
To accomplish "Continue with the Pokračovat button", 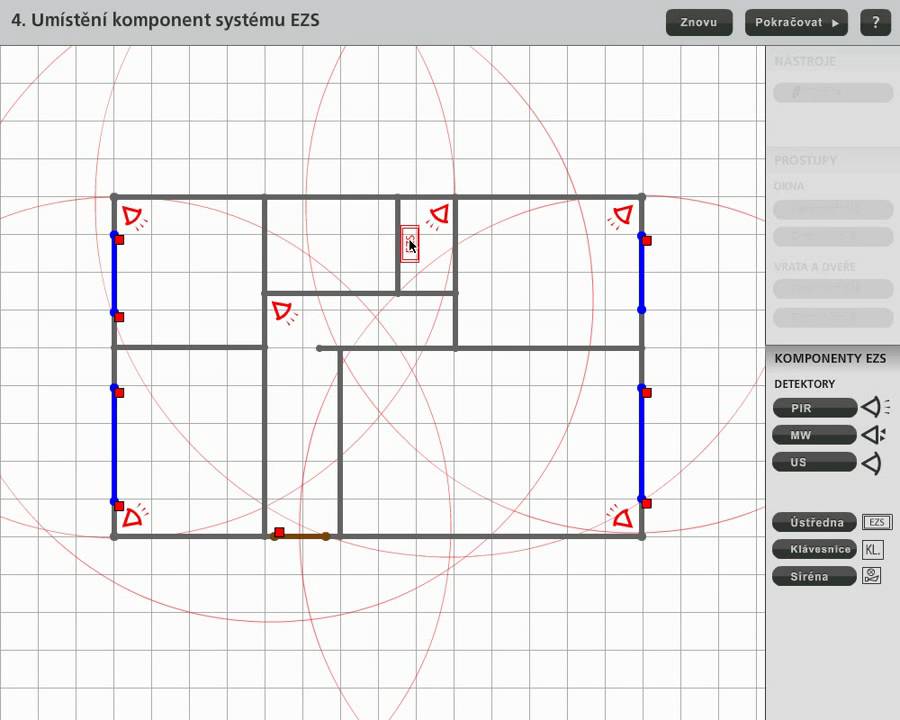I will click(796, 22).
